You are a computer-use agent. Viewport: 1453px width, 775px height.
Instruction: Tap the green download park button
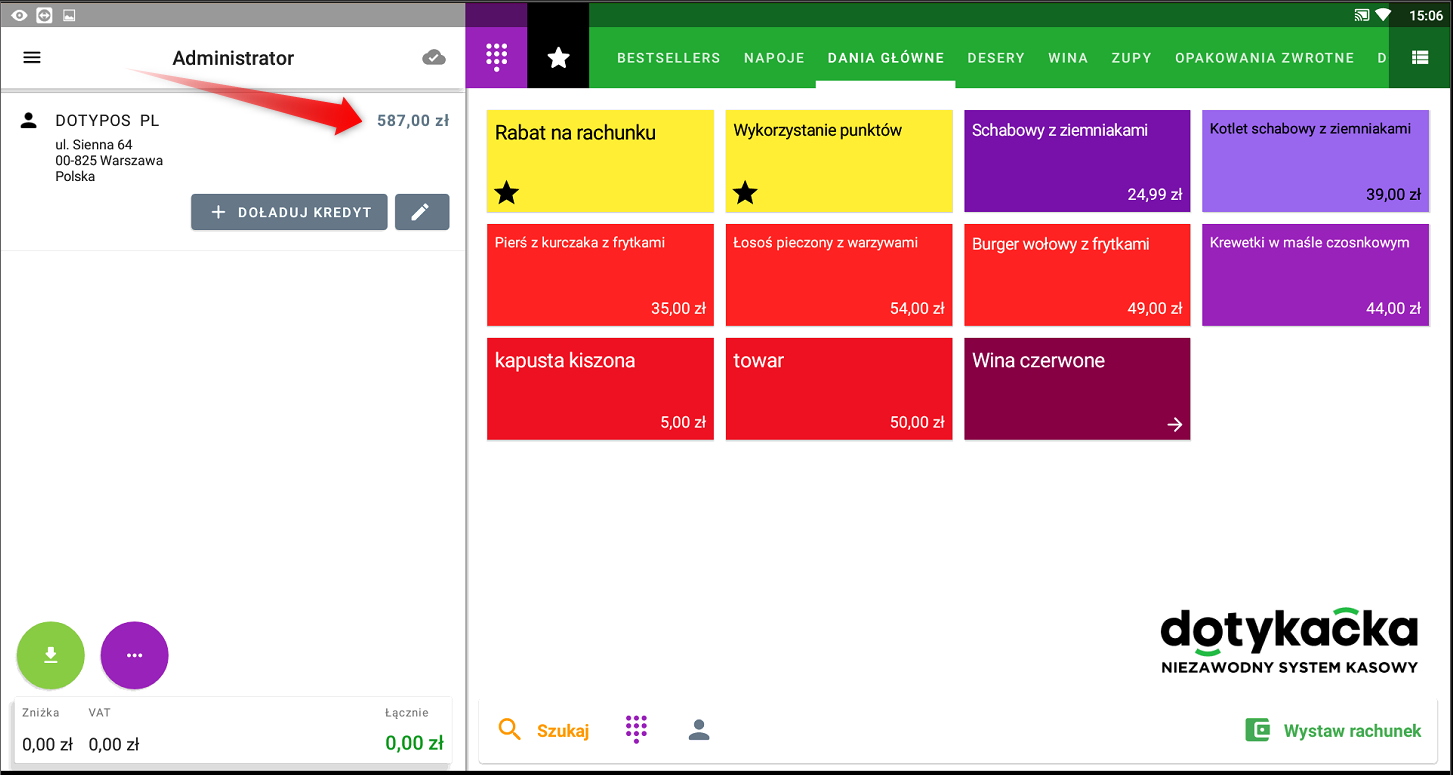point(50,656)
